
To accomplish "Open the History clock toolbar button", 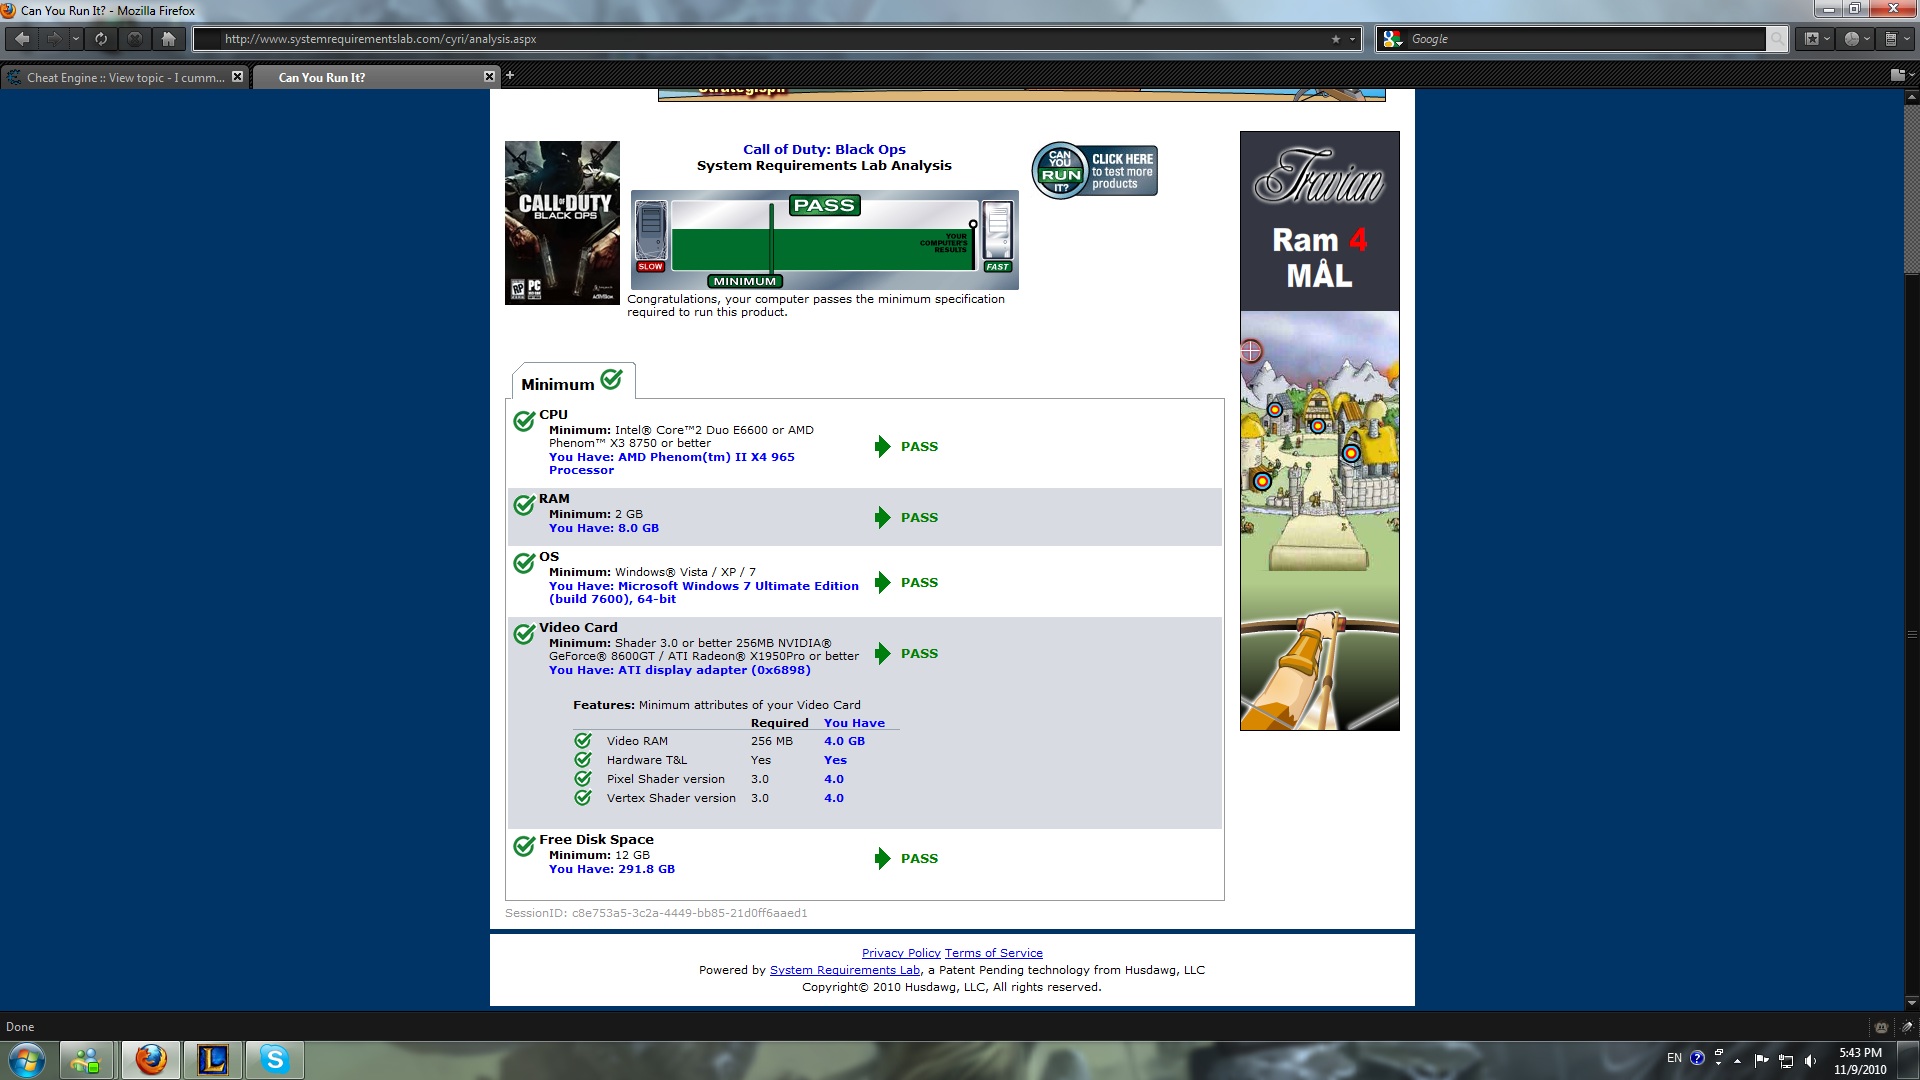I will click(1852, 39).
